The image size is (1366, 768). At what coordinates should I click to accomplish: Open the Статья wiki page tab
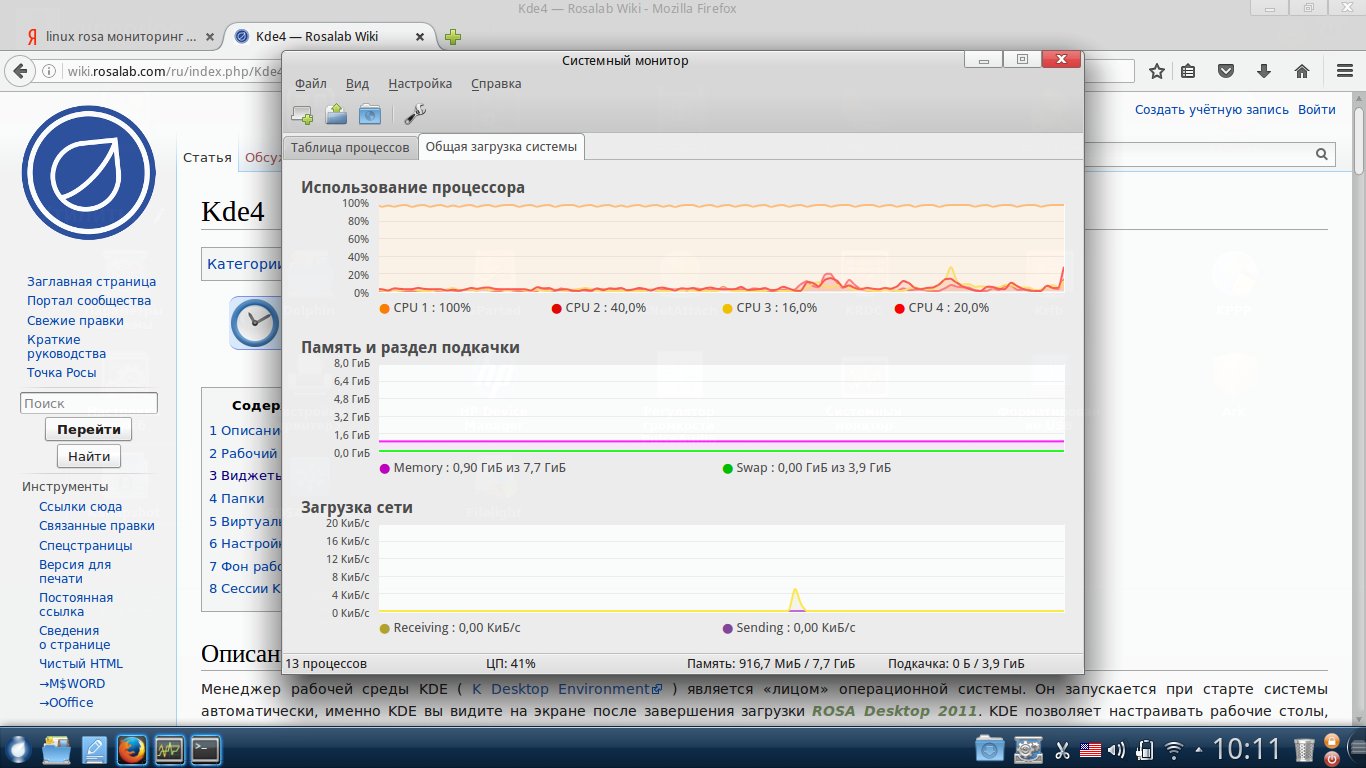pyautogui.click(x=207, y=157)
